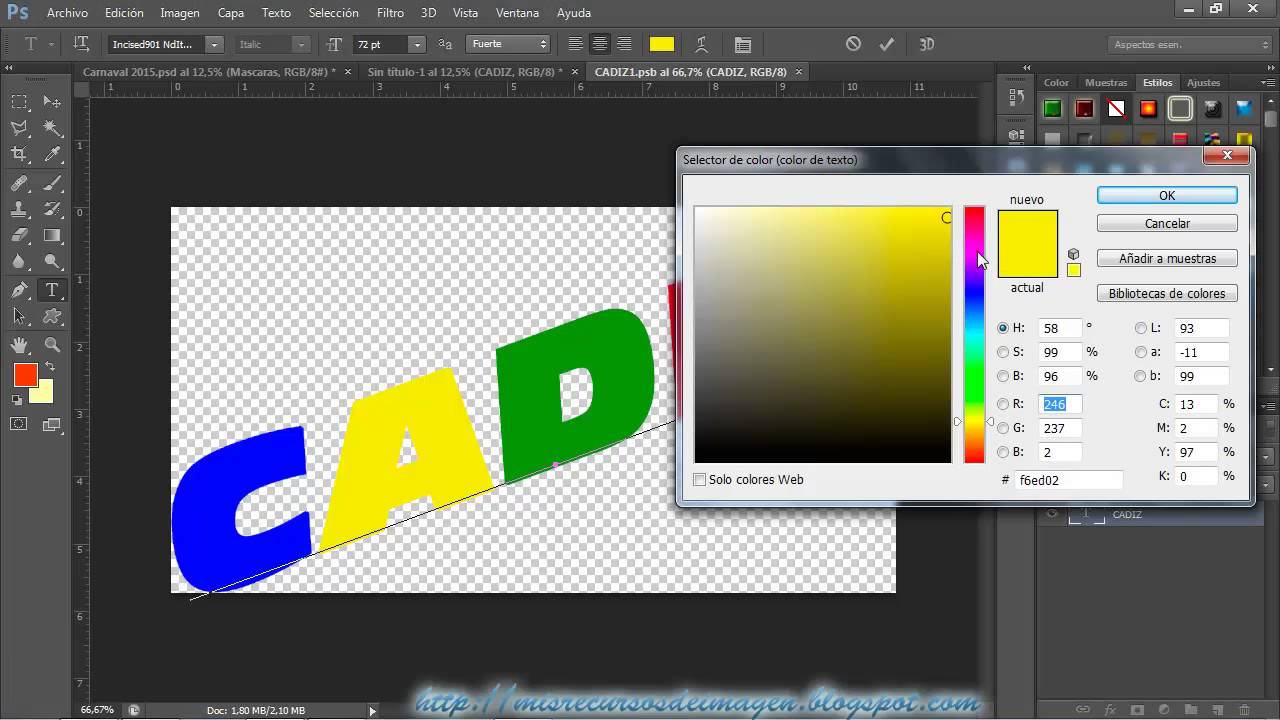Commit the current text edits

click(x=886, y=44)
